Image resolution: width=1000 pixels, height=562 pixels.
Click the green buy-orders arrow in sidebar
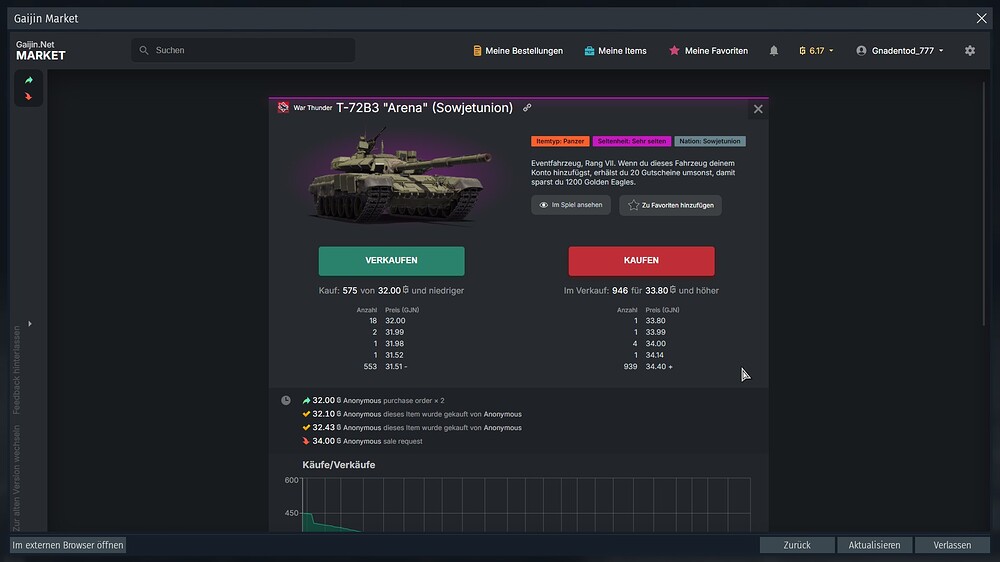pyautogui.click(x=29, y=80)
